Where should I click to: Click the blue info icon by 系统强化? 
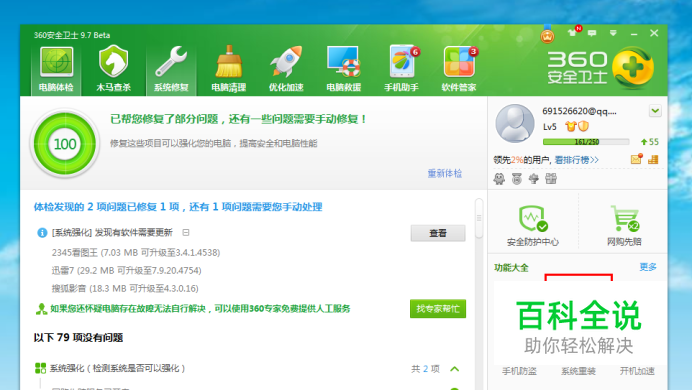point(42,232)
